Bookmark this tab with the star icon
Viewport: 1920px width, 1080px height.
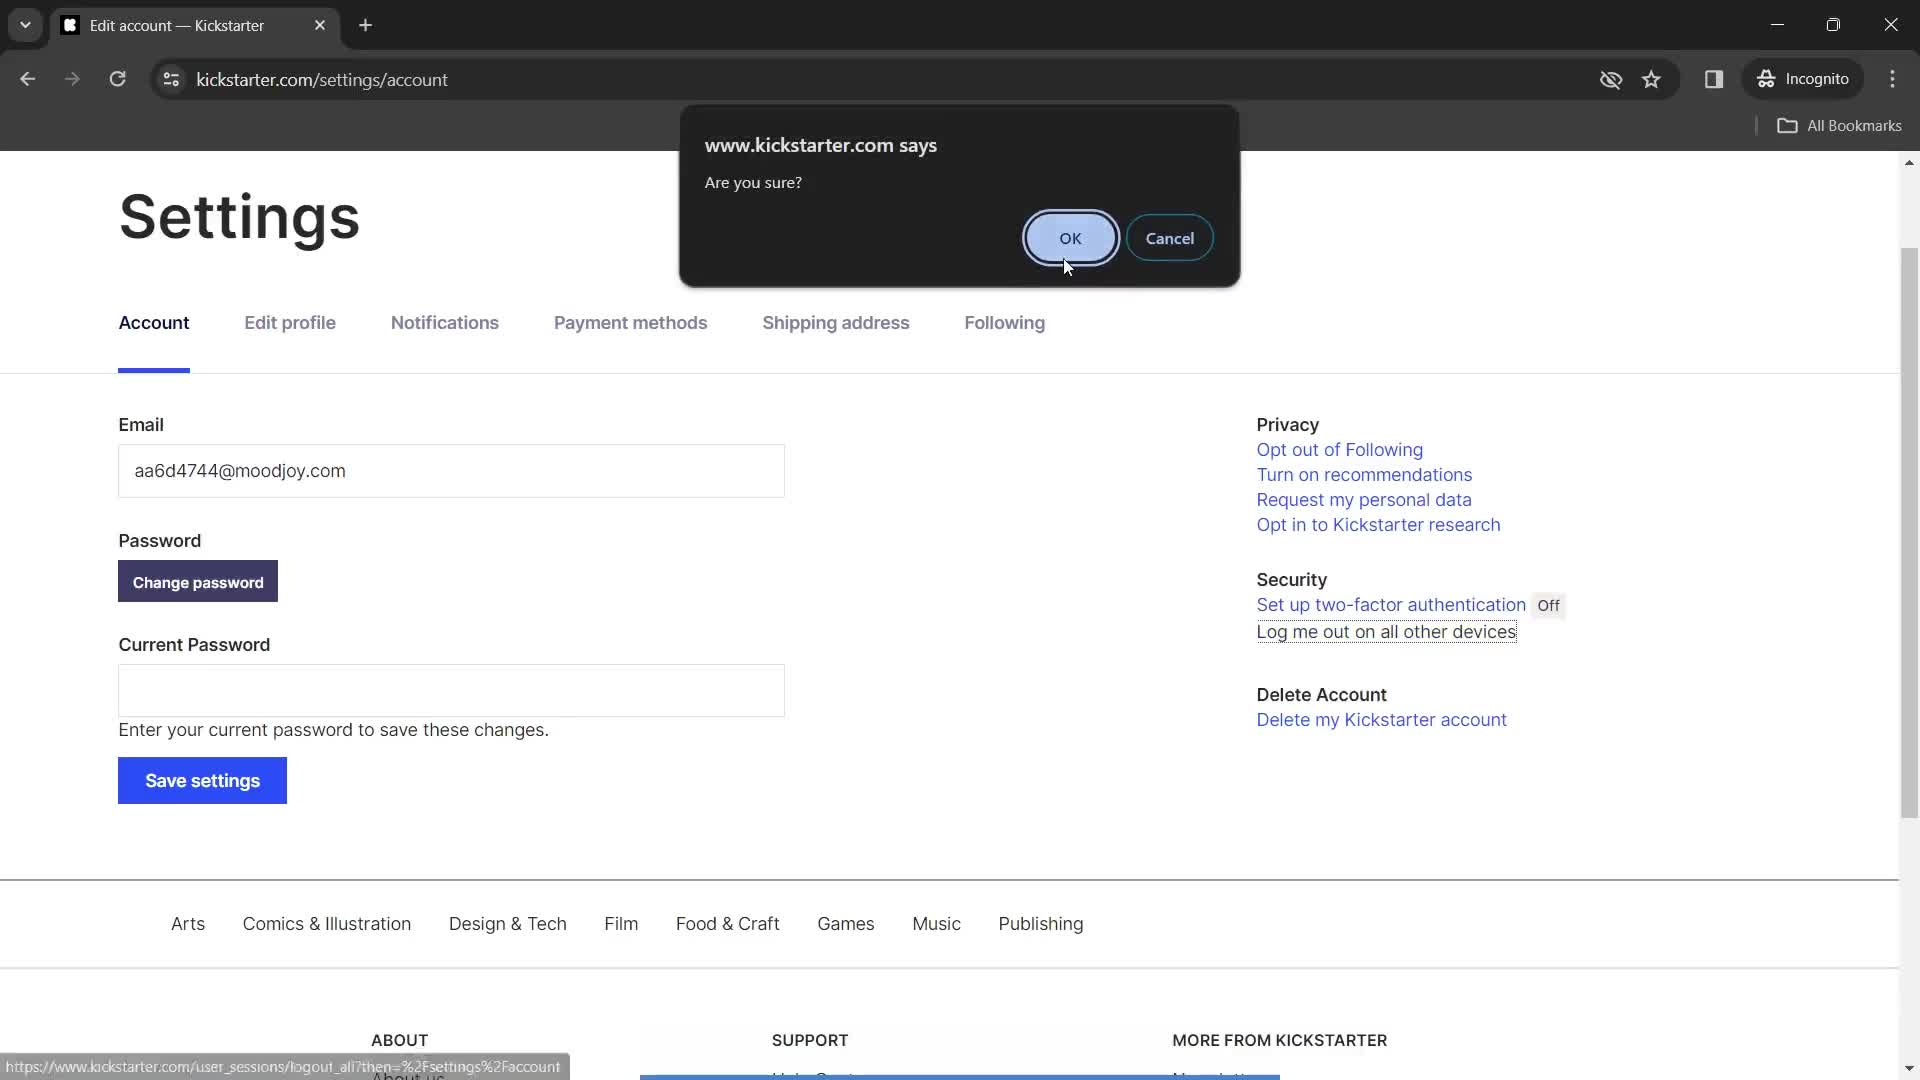[1651, 79]
